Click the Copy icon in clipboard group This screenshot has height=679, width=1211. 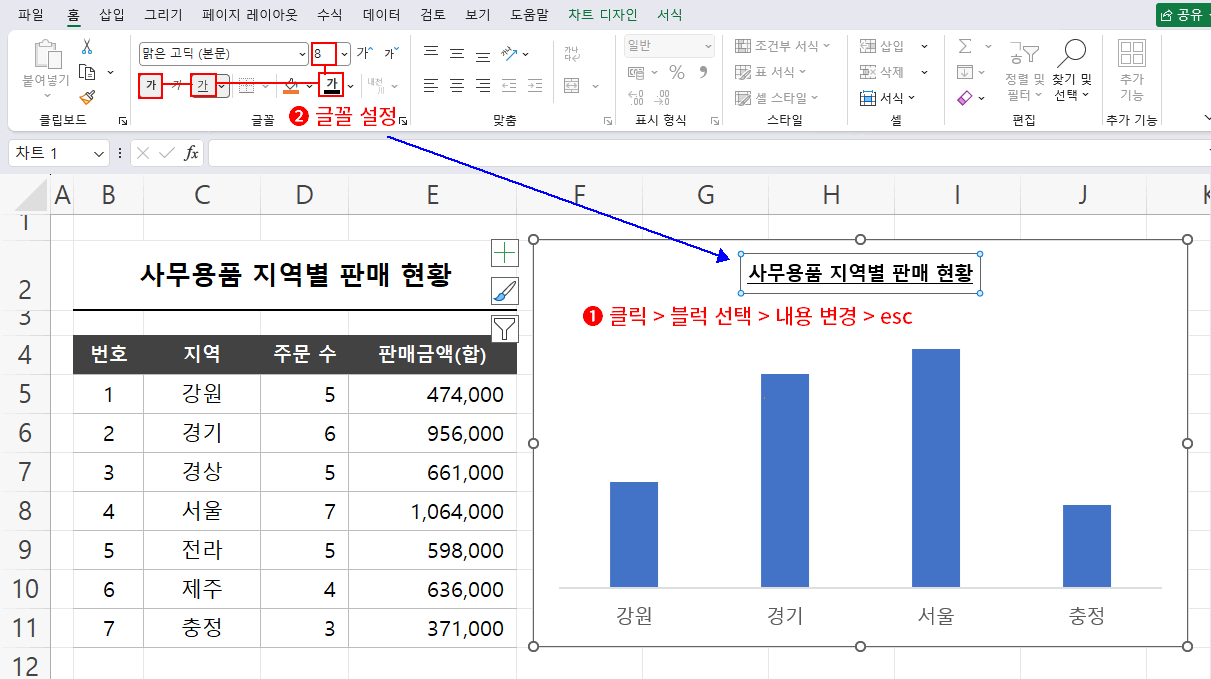pos(87,72)
